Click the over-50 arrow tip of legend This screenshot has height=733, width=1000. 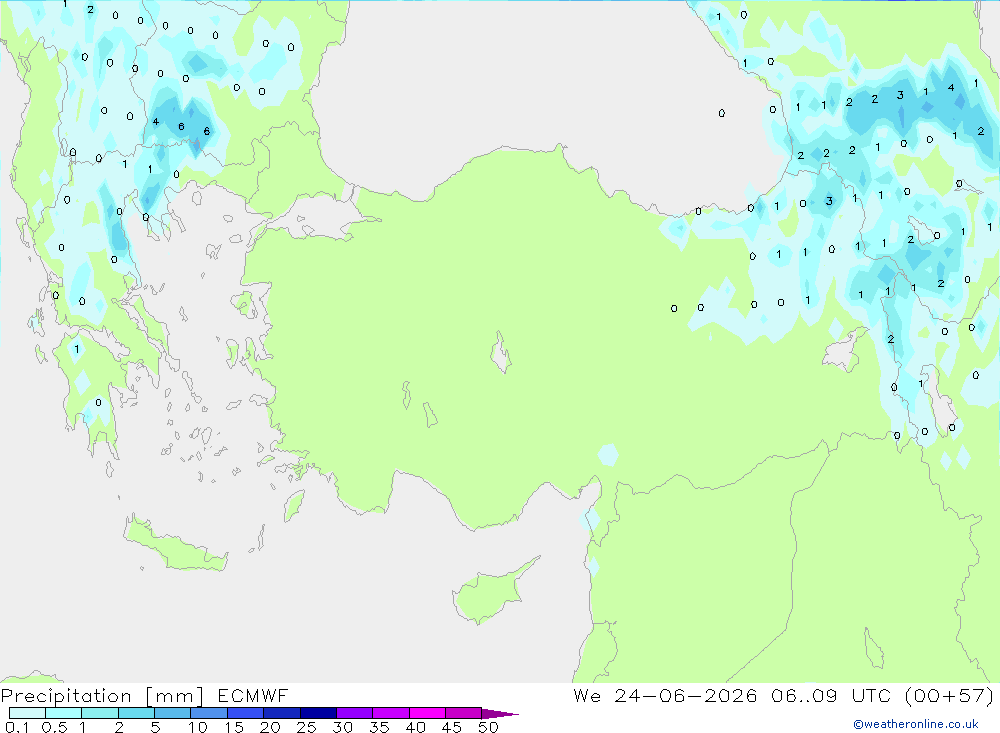click(x=500, y=714)
